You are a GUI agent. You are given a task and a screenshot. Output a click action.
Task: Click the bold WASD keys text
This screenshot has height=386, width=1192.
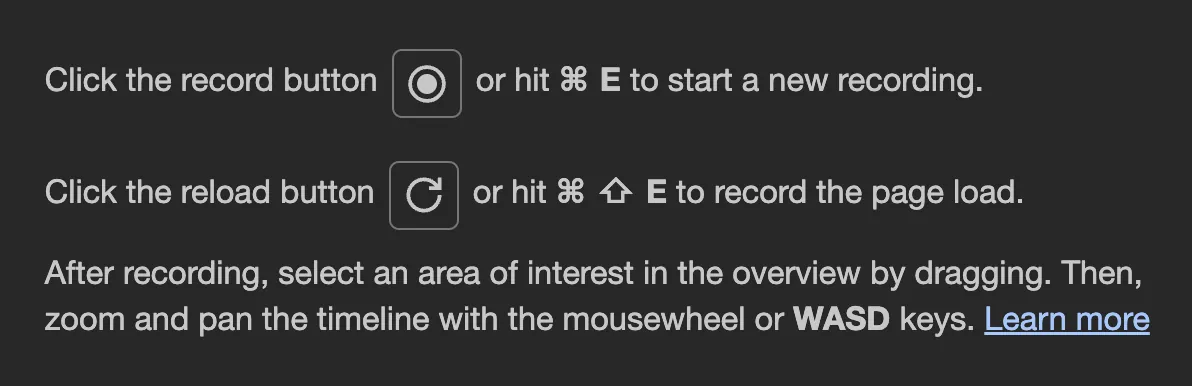pos(841,319)
